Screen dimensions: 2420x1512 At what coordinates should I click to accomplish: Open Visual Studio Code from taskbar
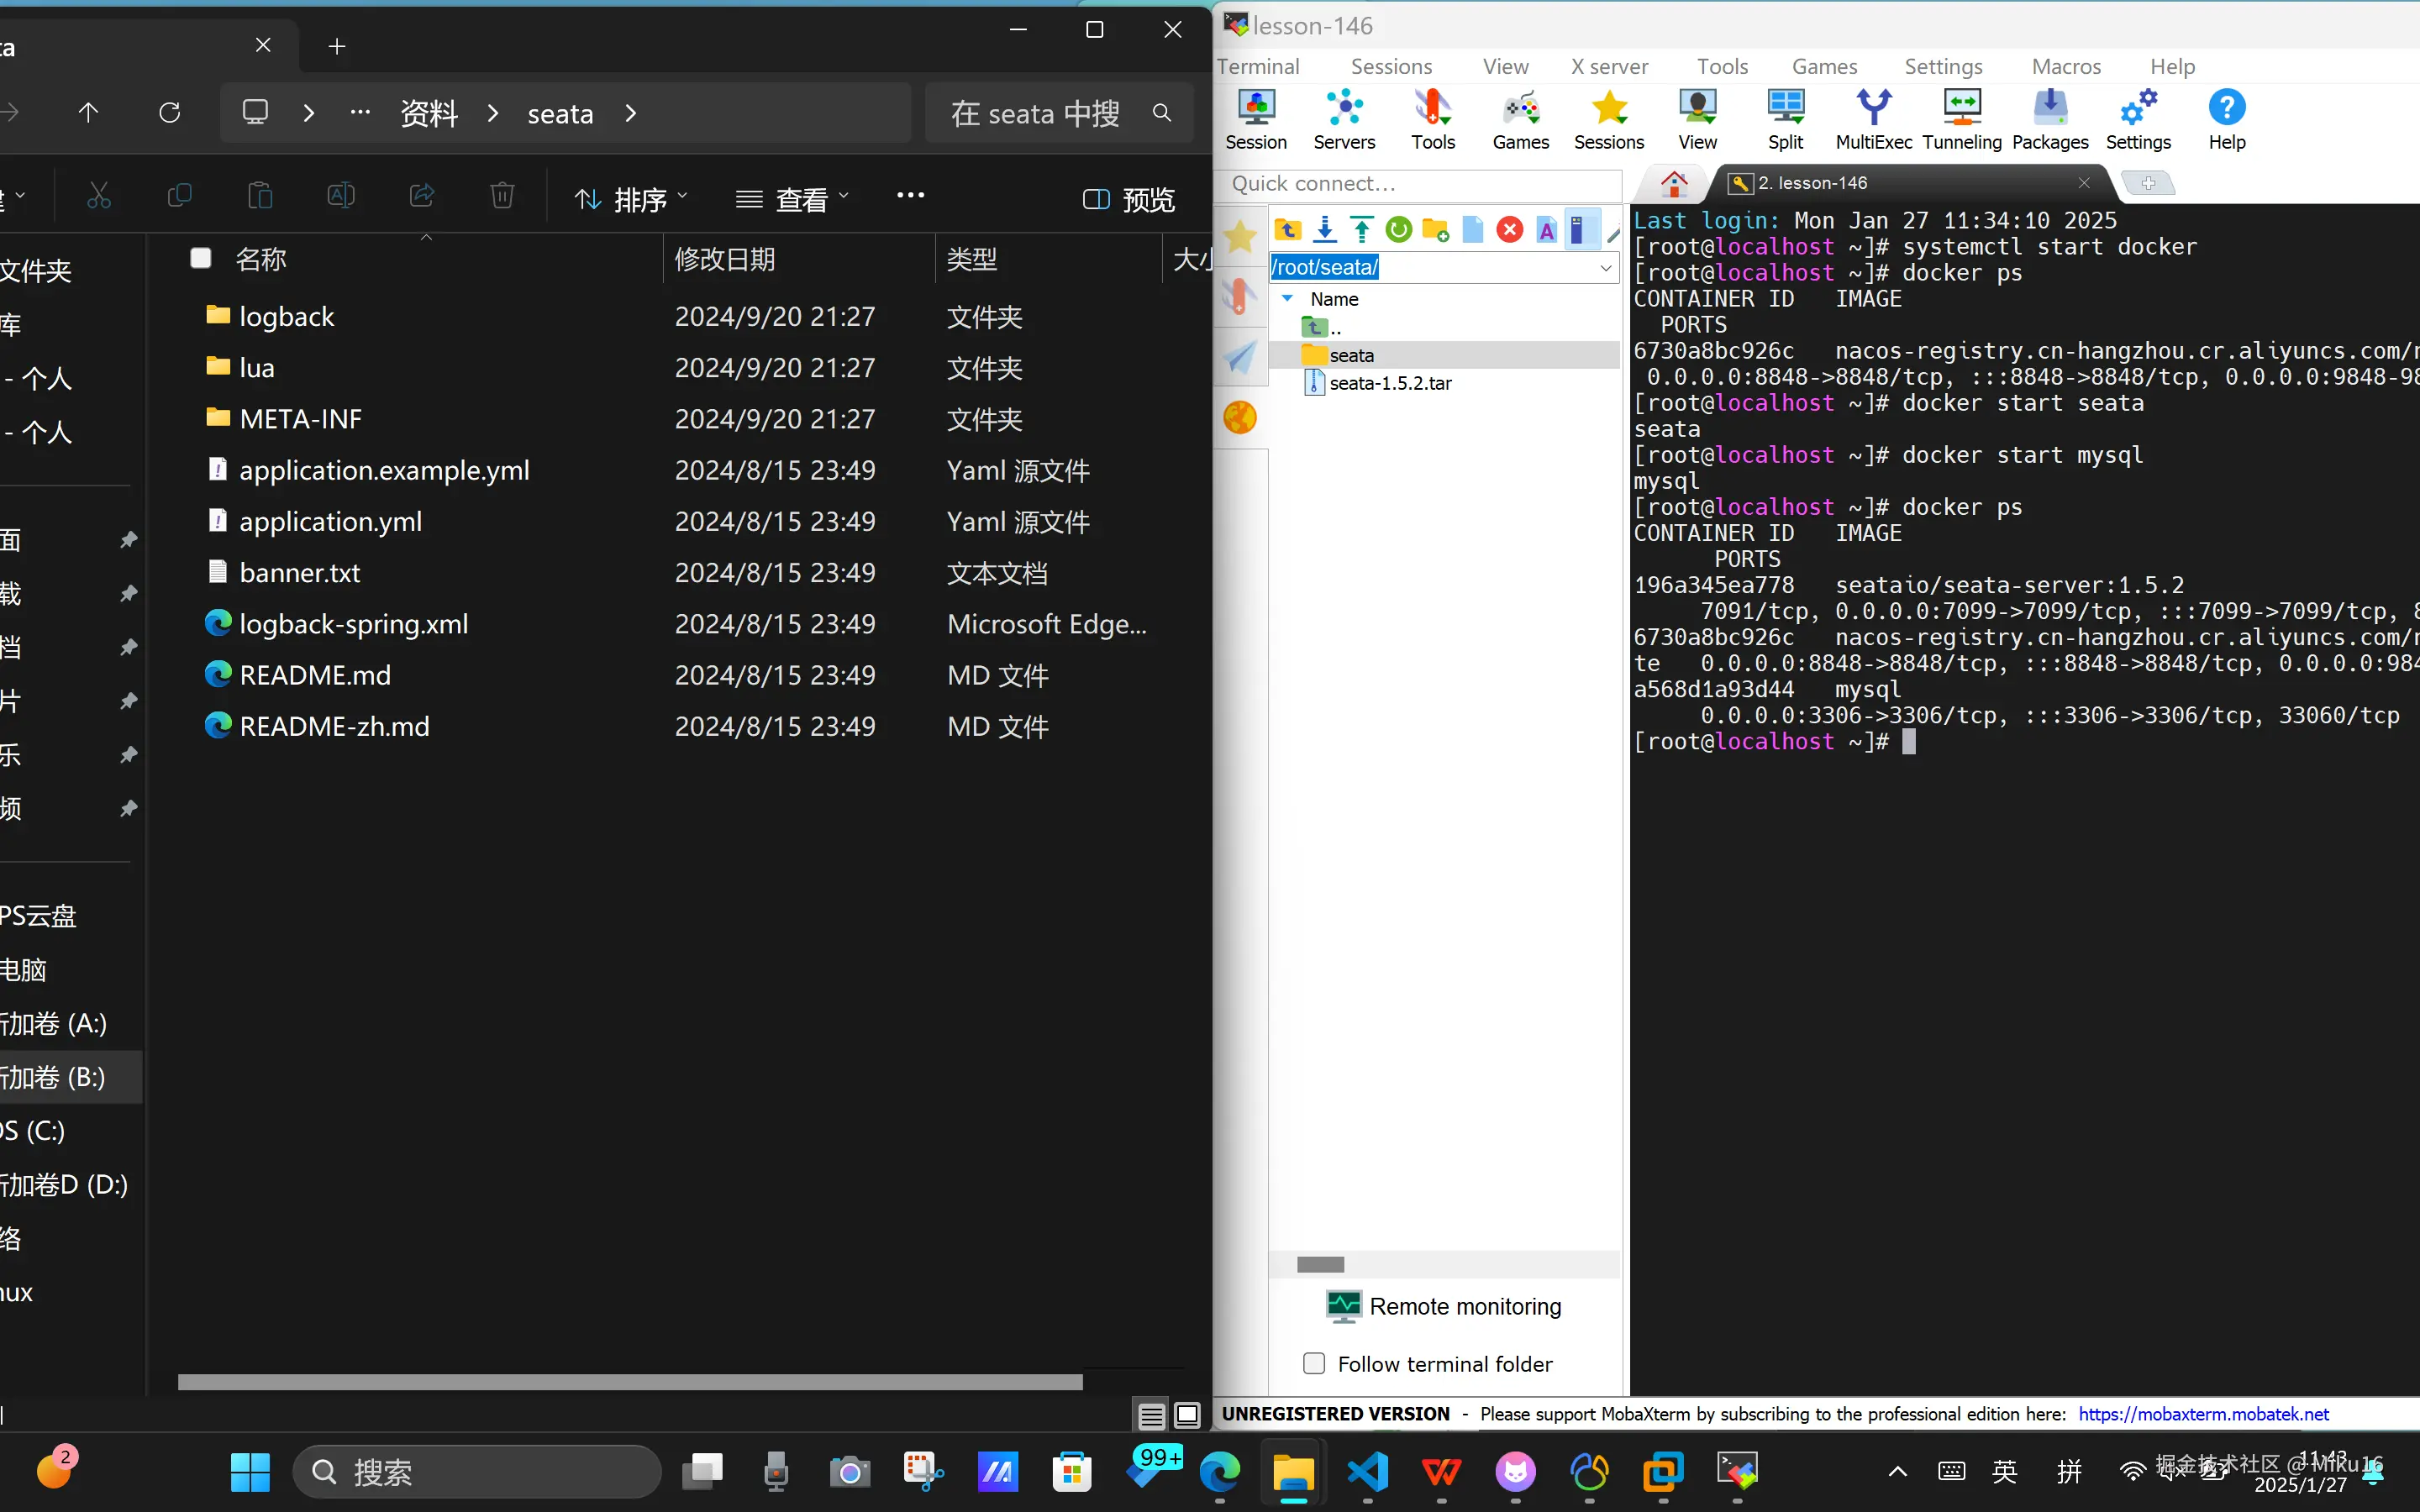point(1367,1471)
